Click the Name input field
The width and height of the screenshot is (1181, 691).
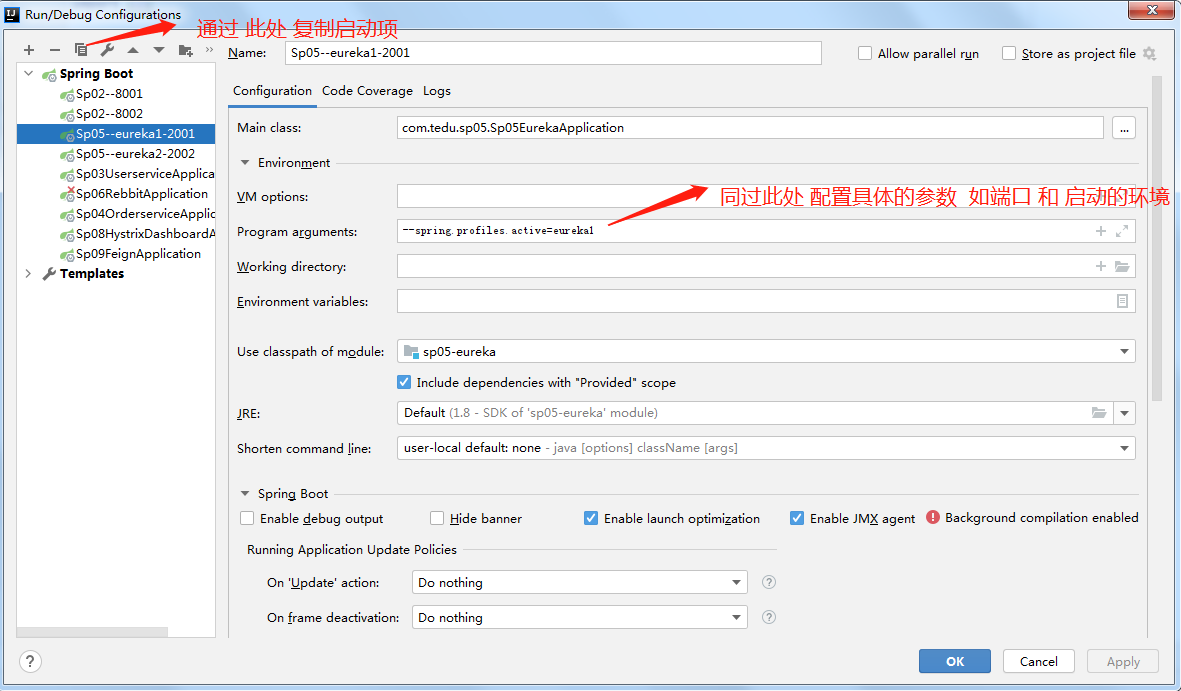pyautogui.click(x=553, y=53)
